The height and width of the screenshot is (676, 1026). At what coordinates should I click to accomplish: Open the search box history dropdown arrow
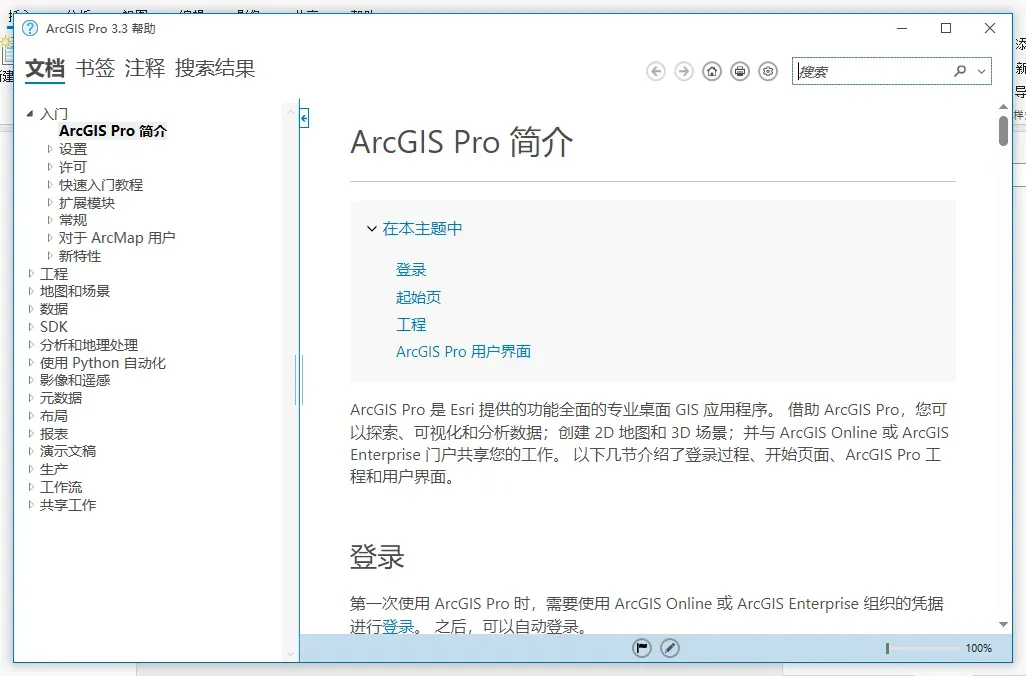[x=982, y=71]
